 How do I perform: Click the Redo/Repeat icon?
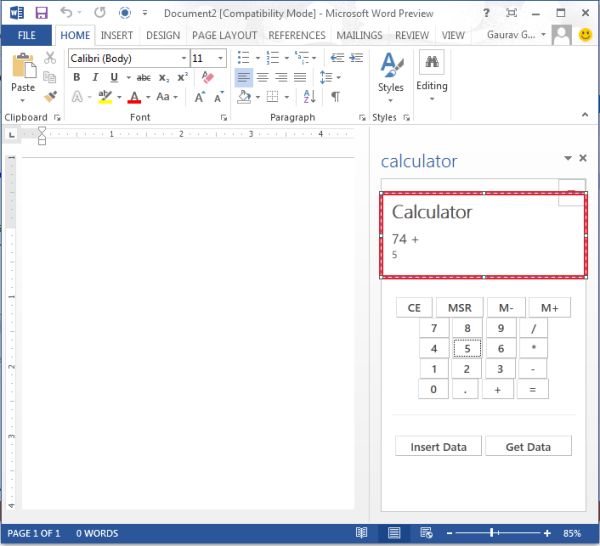click(100, 13)
